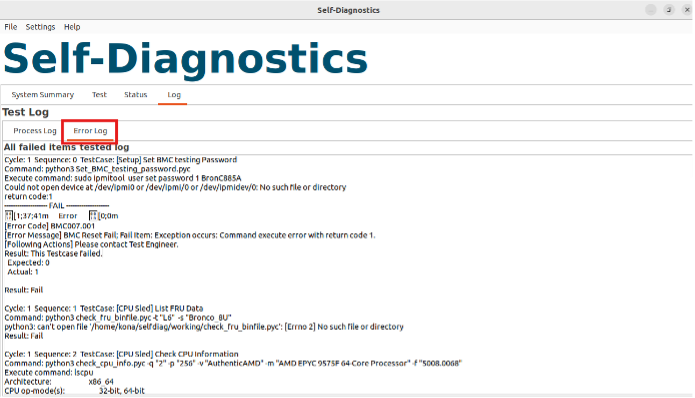The width and height of the screenshot is (695, 398).
Task: Click 'Sequence: 1 TestCase: [CPU Sled] List FRU Data'
Action: click(104, 308)
